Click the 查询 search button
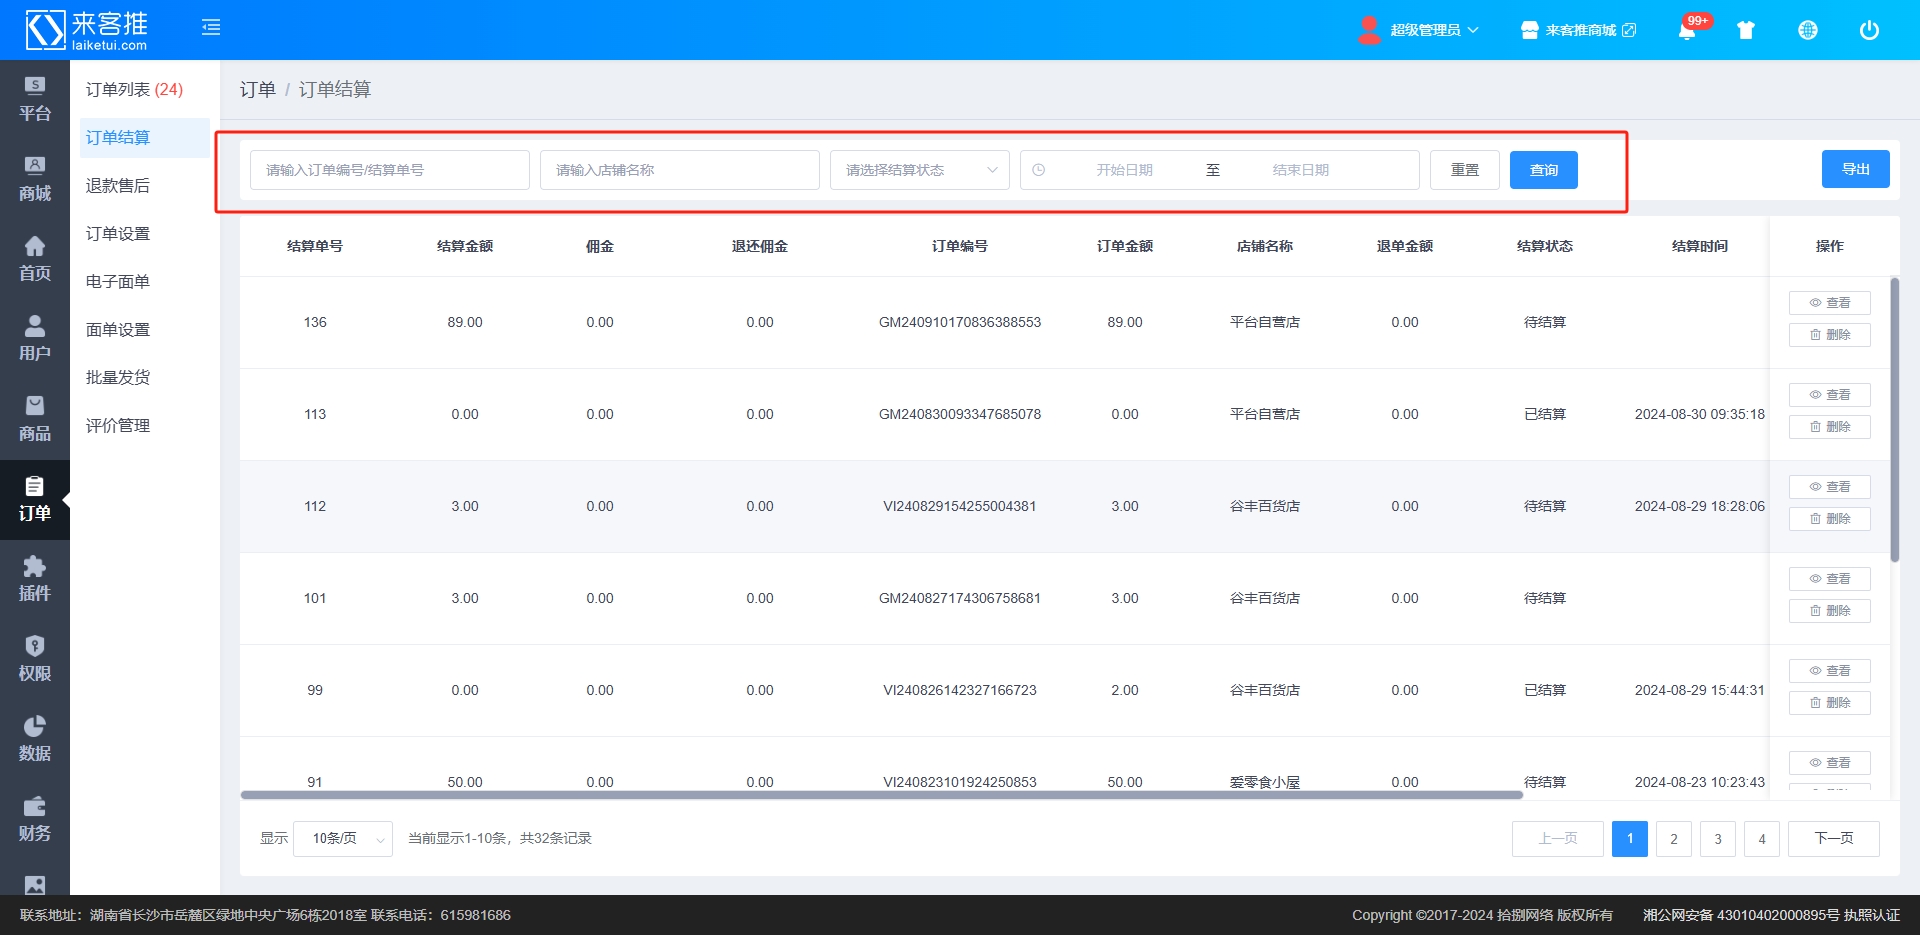The image size is (1920, 935). pos(1543,170)
